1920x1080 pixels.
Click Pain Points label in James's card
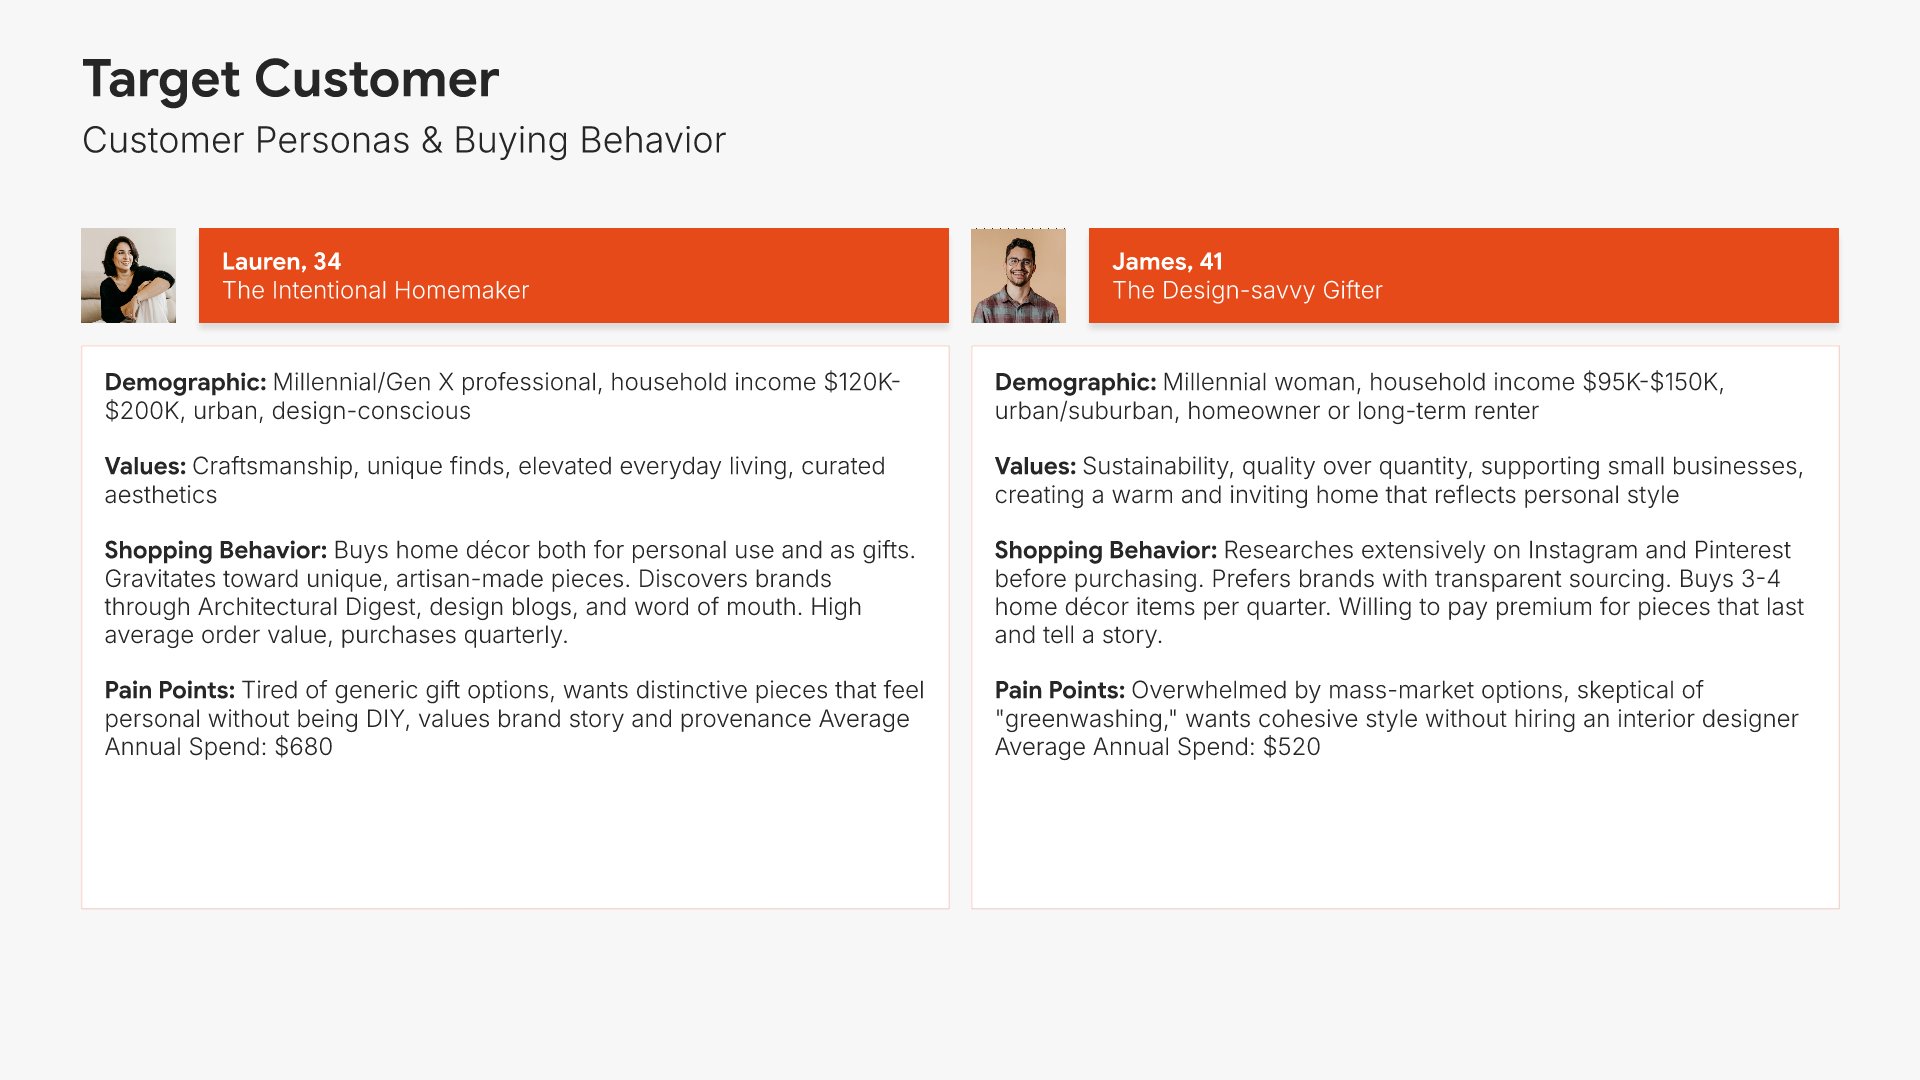1059,691
